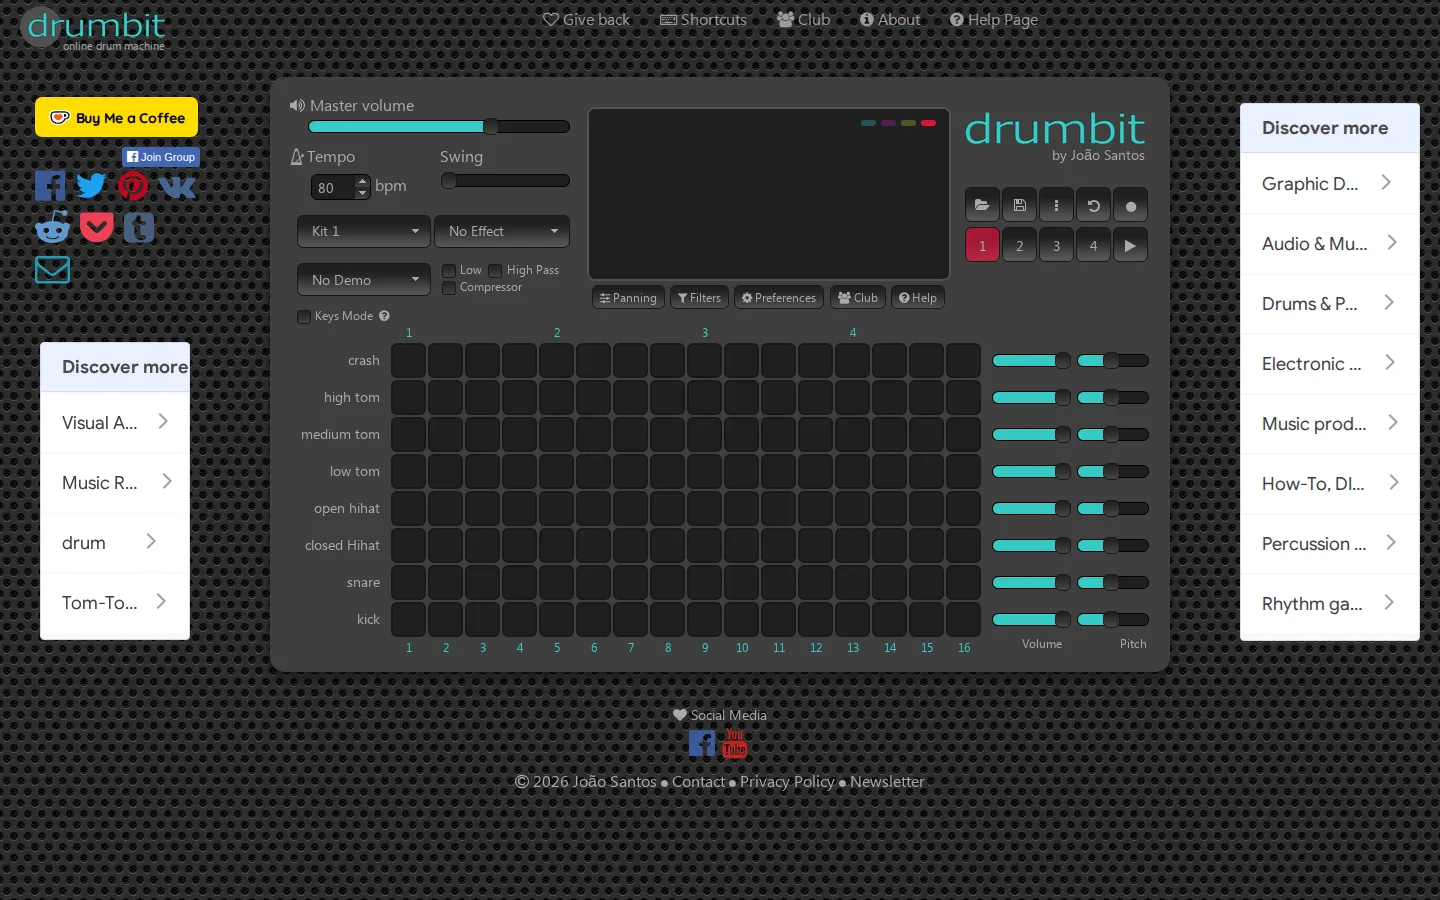
Task: Enable the Low pass checkbox
Action: pyautogui.click(x=449, y=271)
